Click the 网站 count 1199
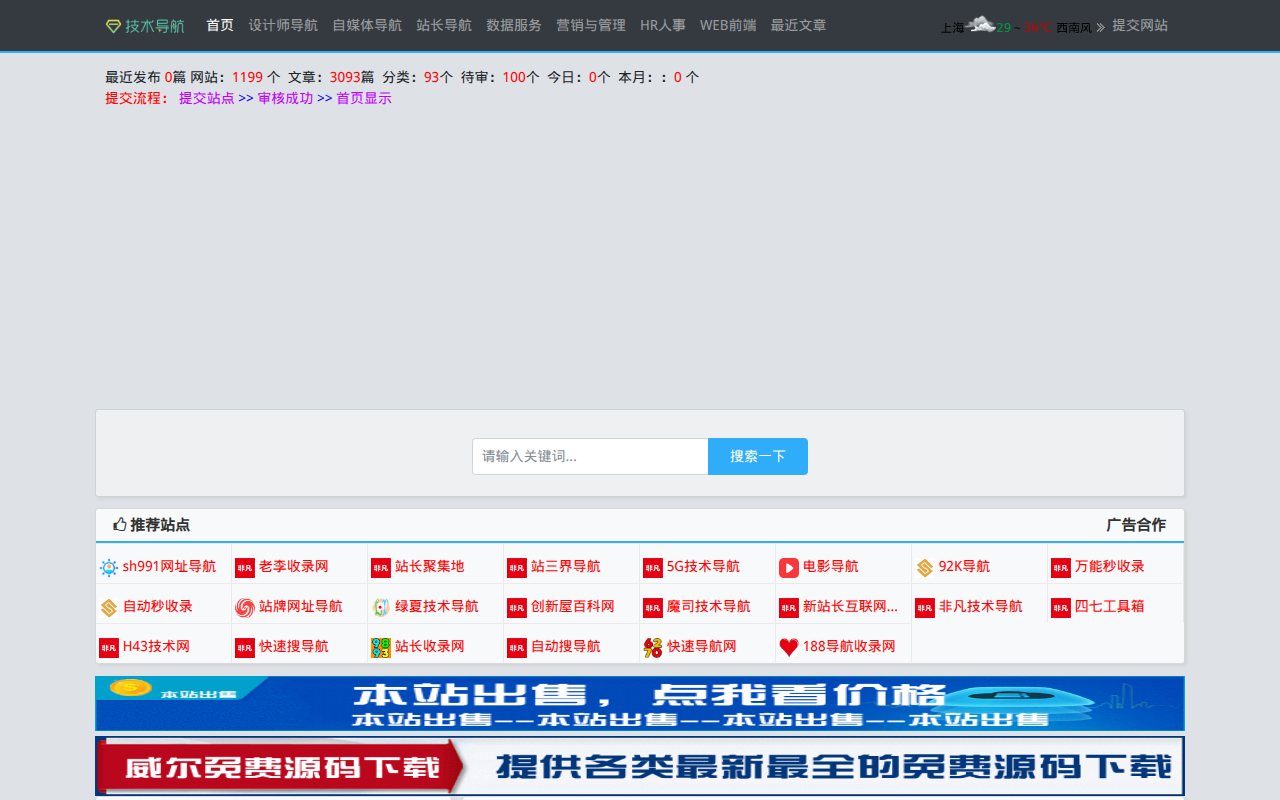The image size is (1280, 800). point(247,77)
